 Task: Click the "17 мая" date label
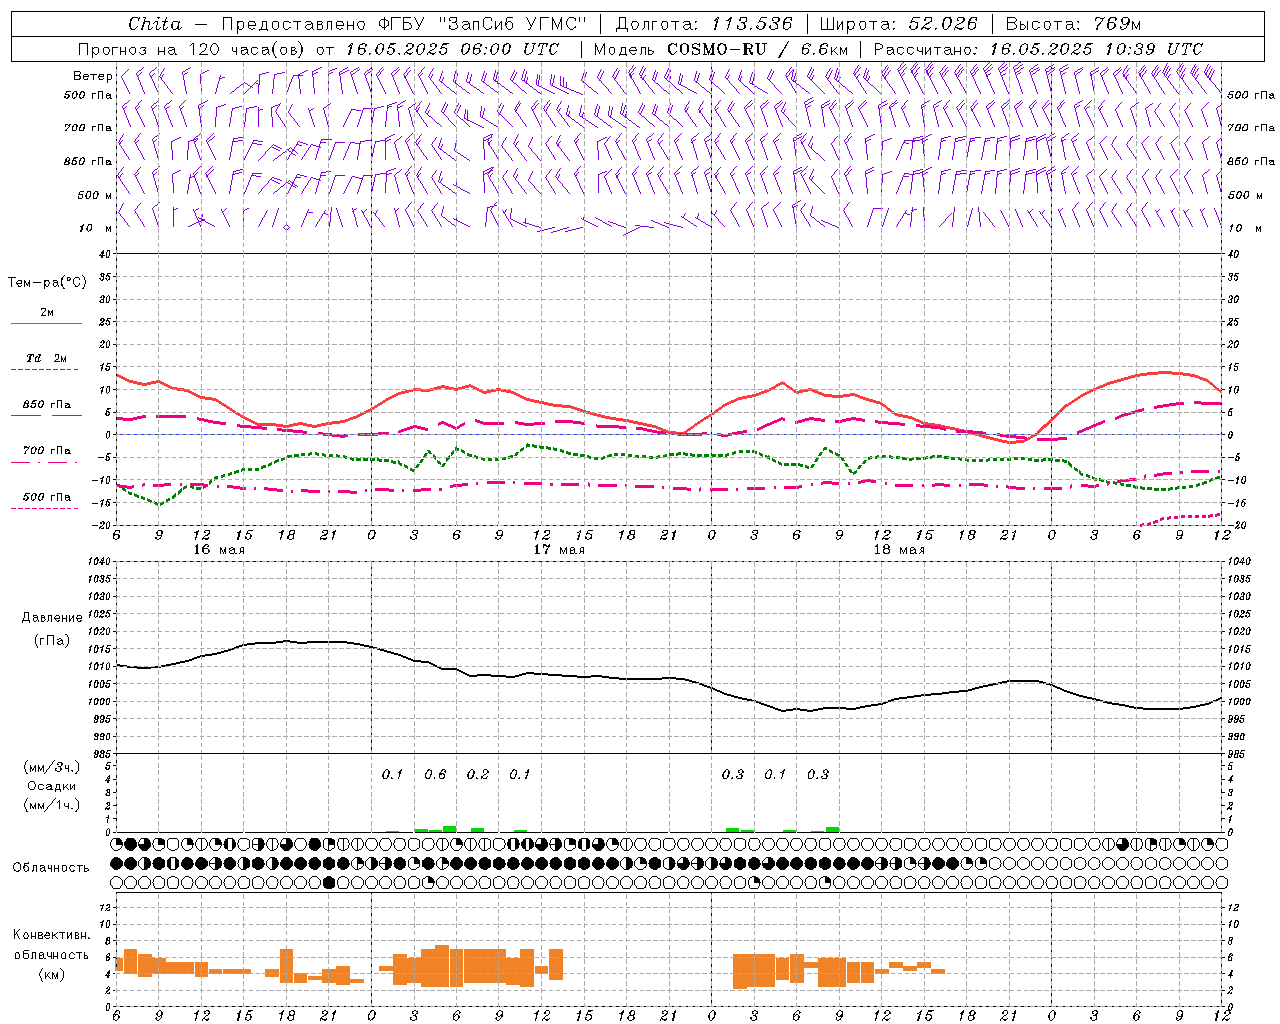pyautogui.click(x=559, y=550)
